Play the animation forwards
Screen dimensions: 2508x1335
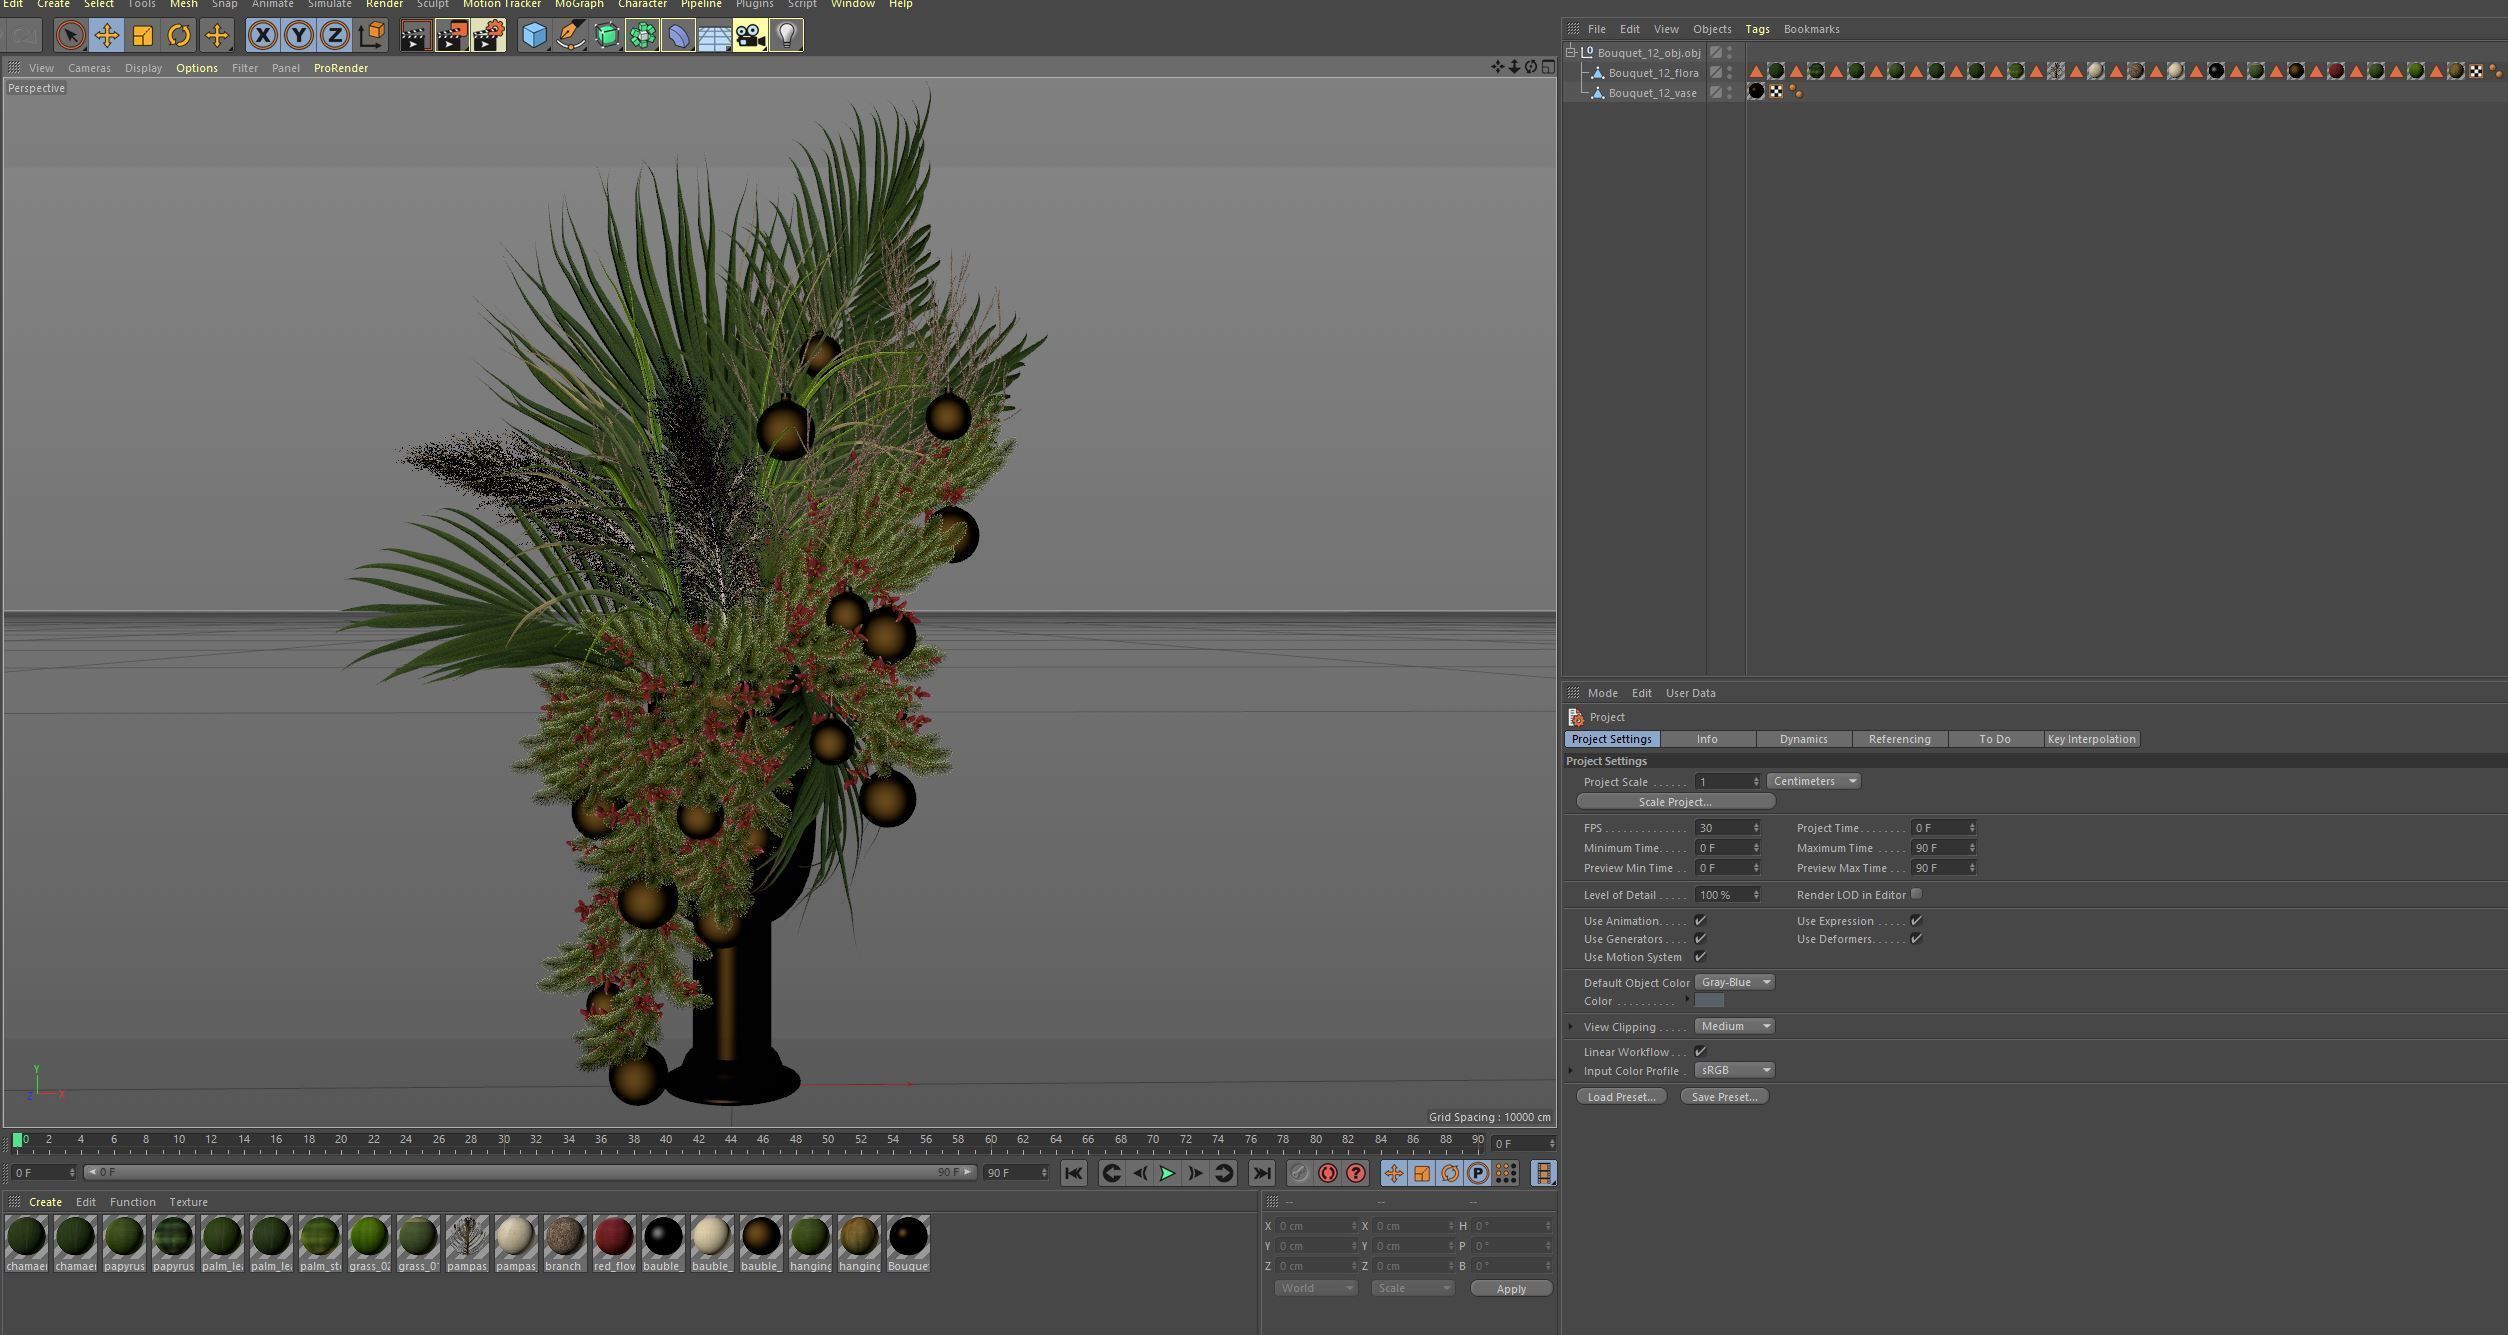click(x=1167, y=1173)
